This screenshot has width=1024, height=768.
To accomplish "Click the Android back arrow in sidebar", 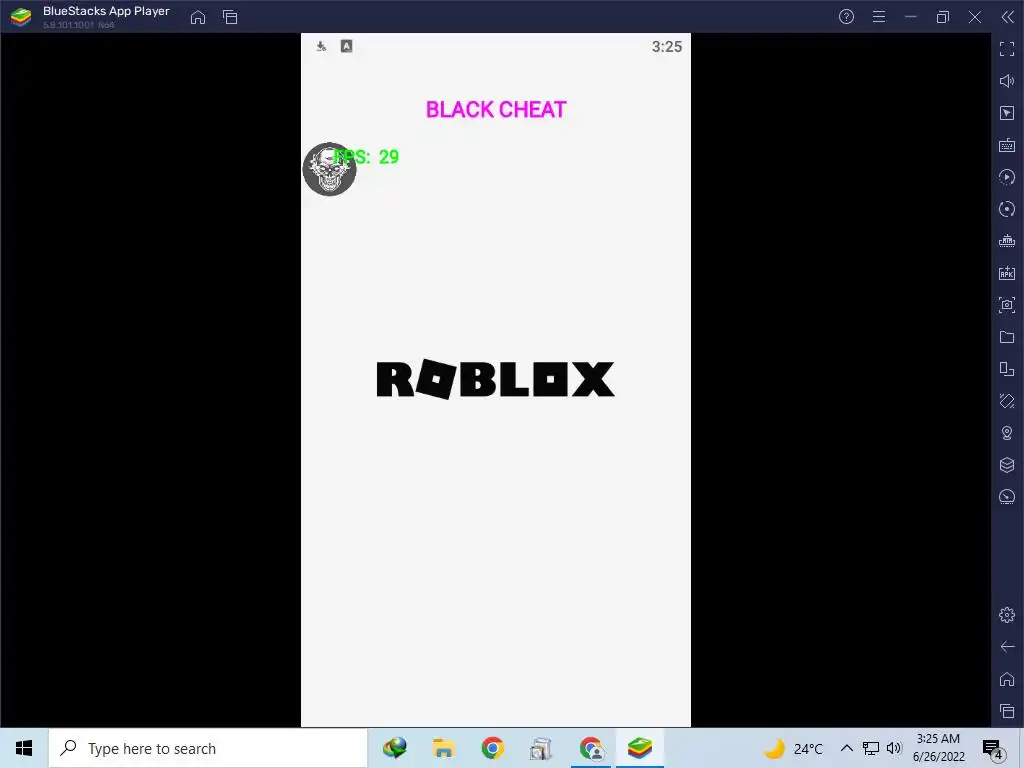I will [1007, 647].
